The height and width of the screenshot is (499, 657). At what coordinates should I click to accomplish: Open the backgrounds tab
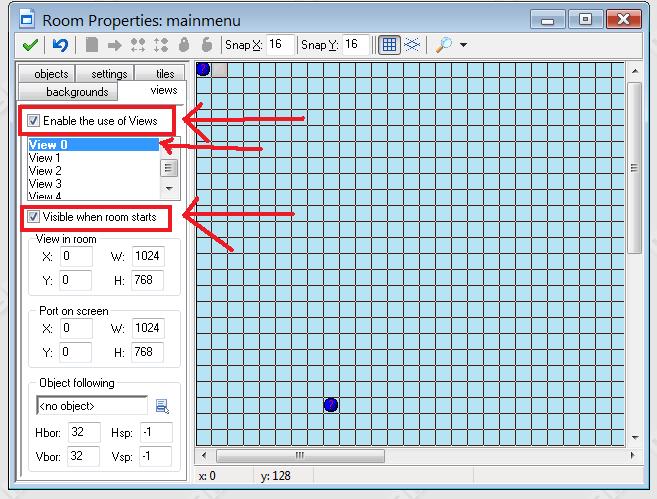tap(76, 92)
